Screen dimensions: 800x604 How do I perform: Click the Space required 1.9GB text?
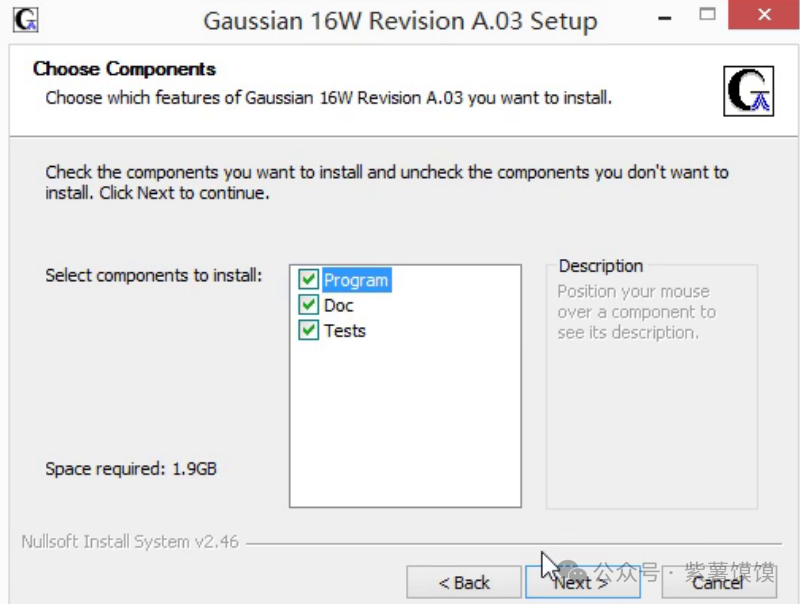click(131, 468)
